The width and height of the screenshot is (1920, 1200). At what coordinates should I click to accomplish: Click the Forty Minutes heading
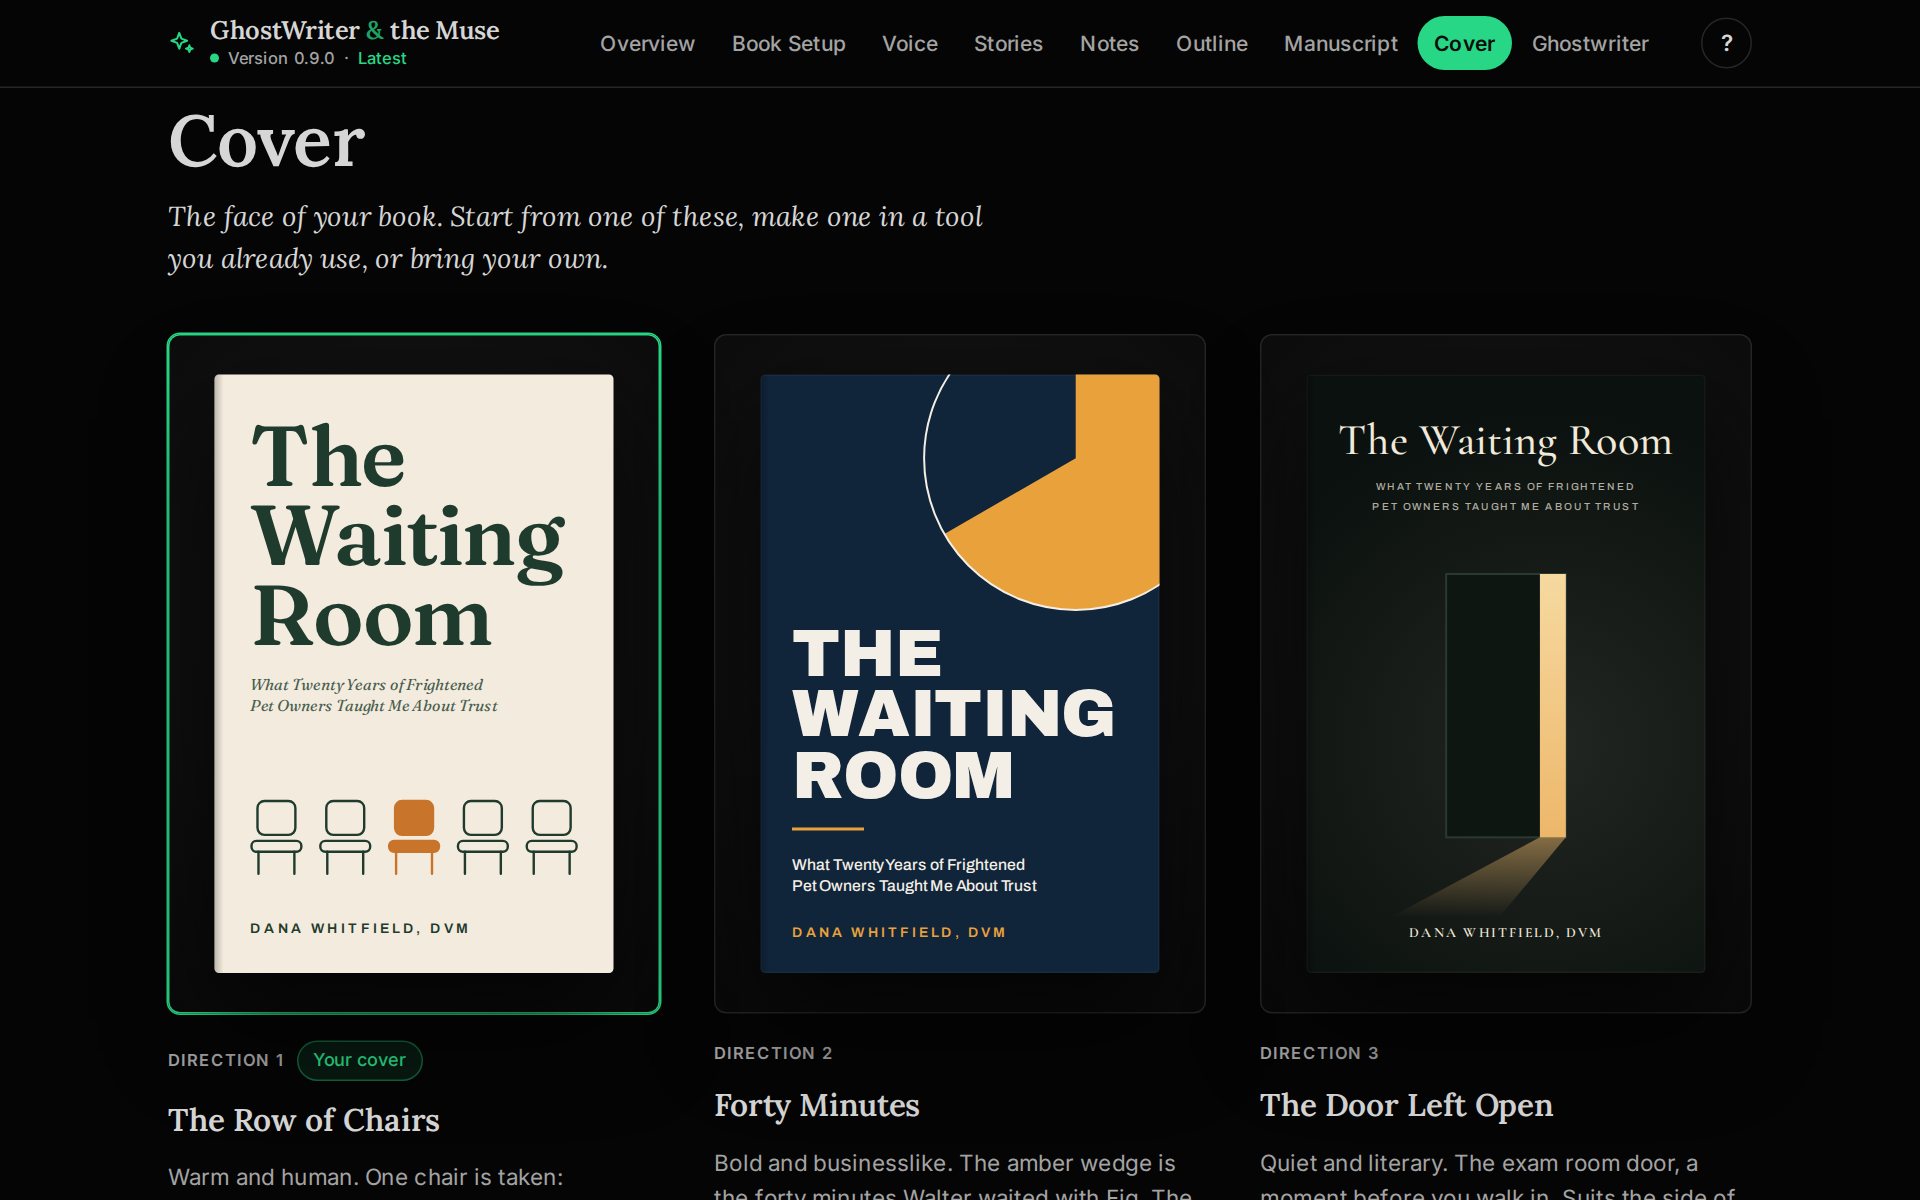(x=817, y=1105)
